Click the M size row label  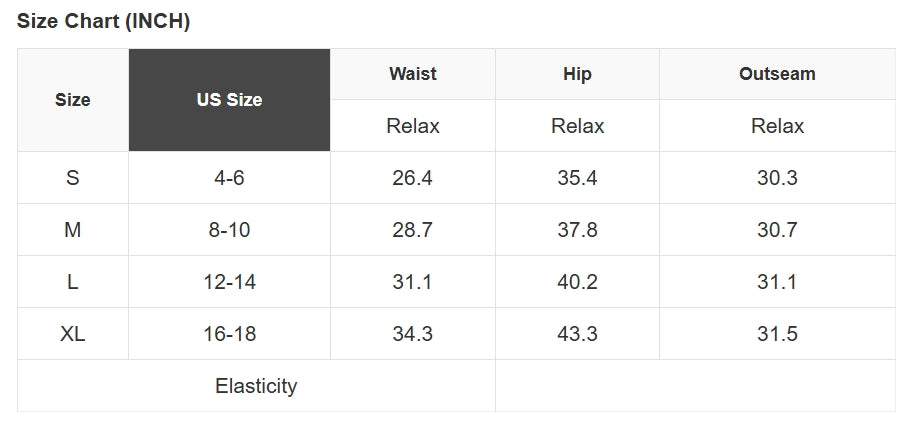[73, 230]
